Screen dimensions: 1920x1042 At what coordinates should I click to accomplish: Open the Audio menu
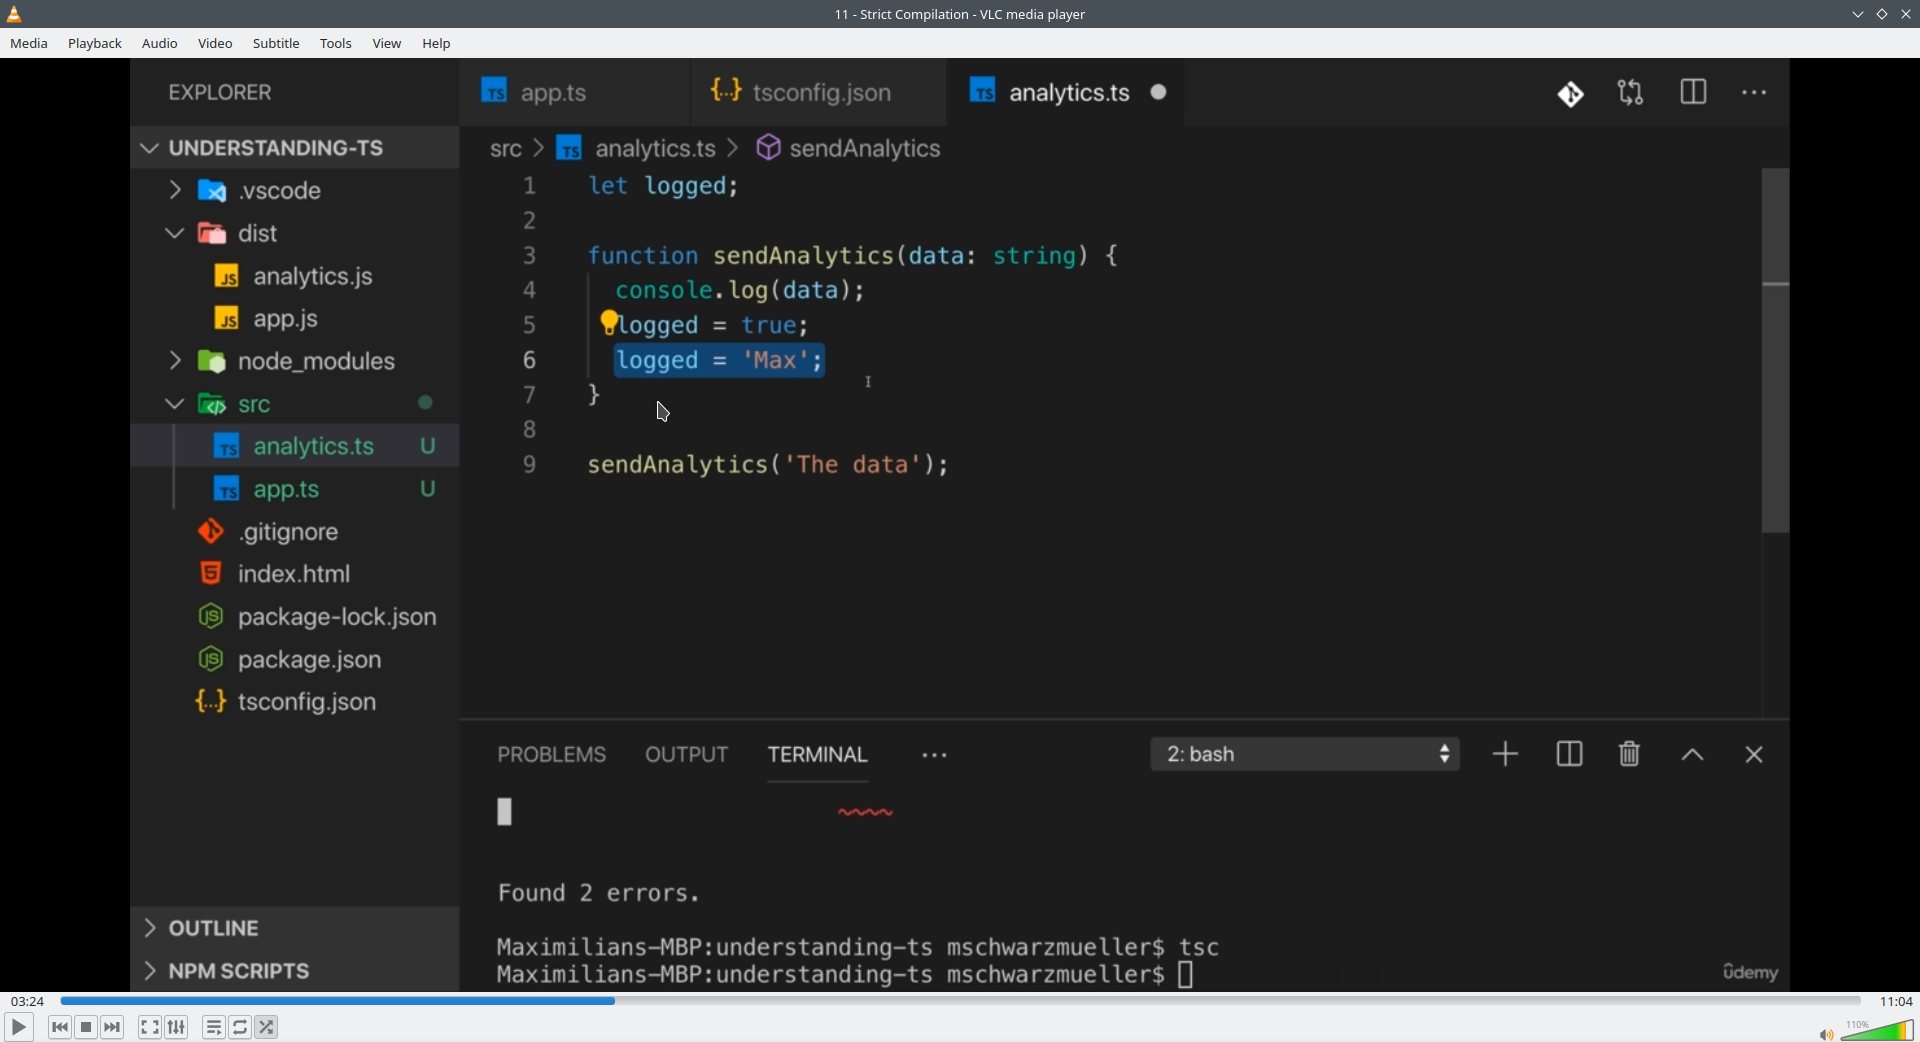160,44
